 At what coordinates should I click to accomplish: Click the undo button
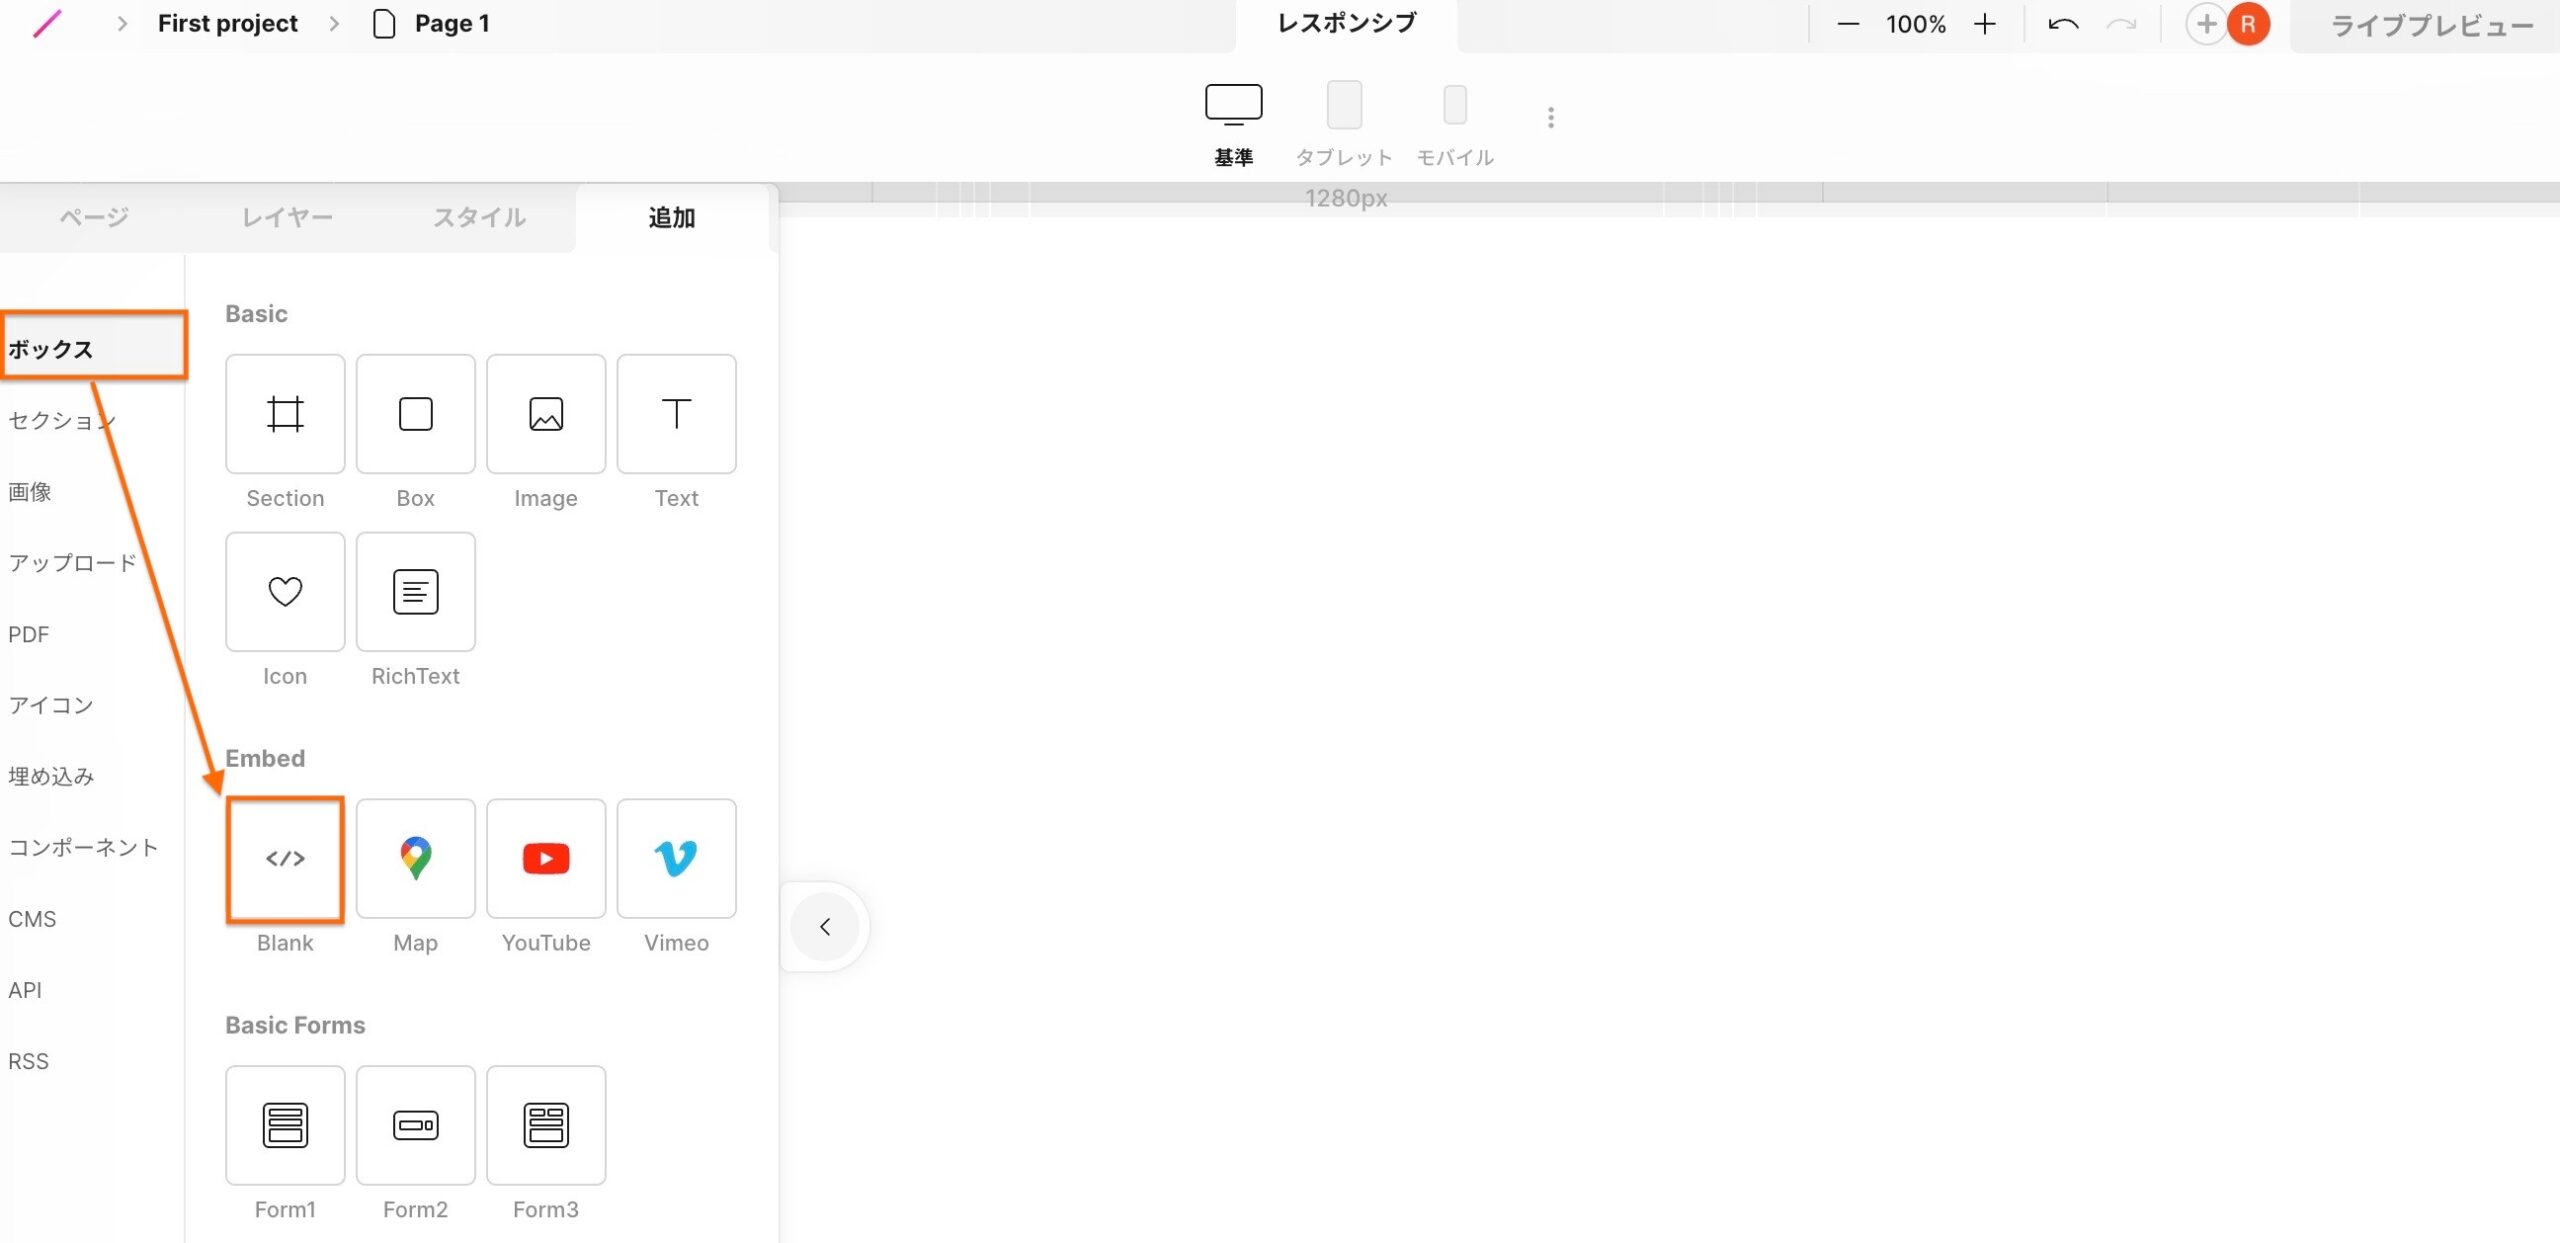tap(2064, 23)
